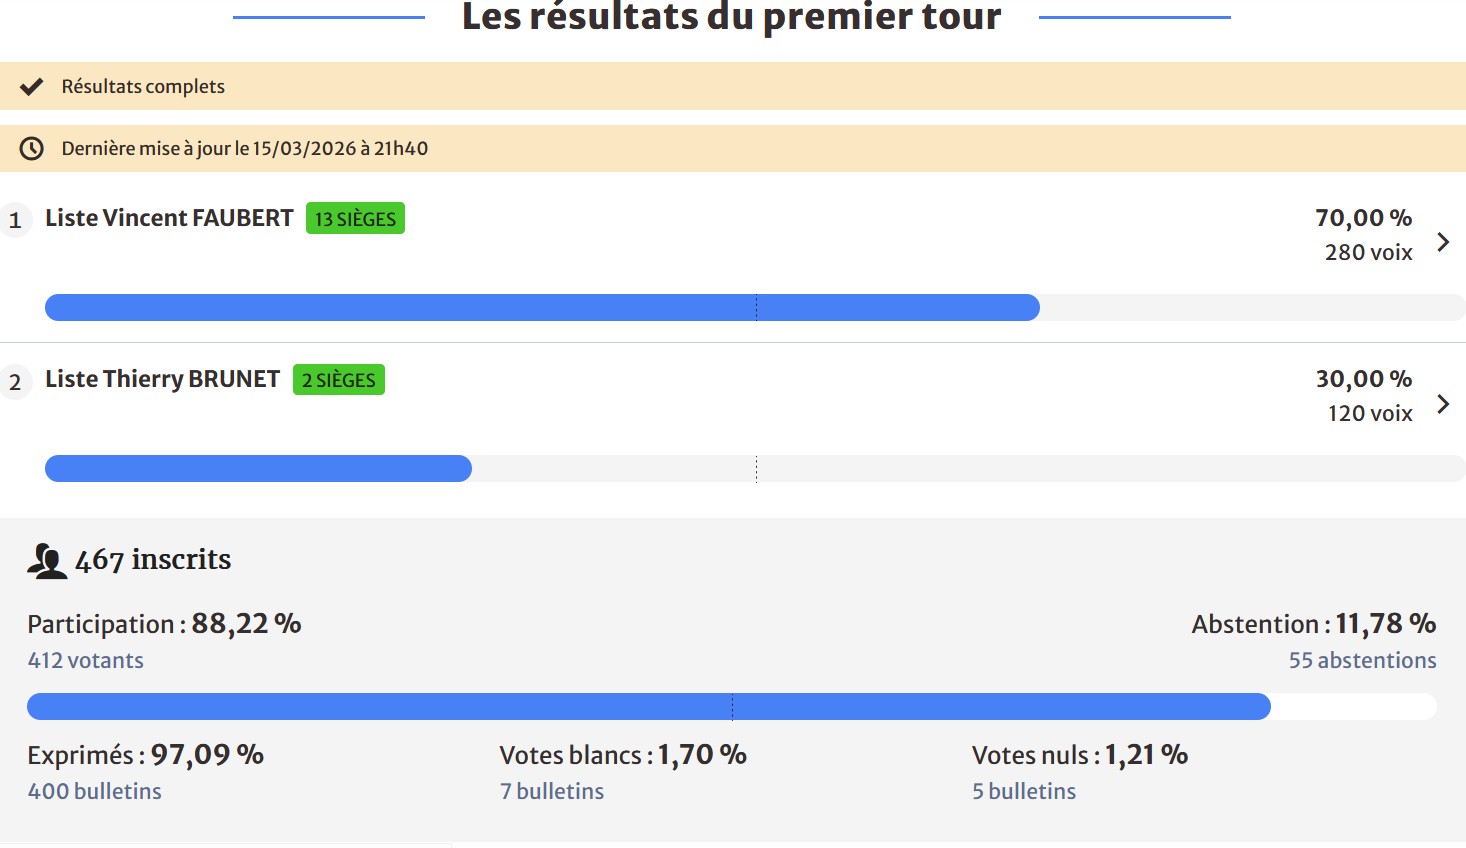Click rank number 2 circle badge
This screenshot has width=1466, height=848.
coord(15,381)
